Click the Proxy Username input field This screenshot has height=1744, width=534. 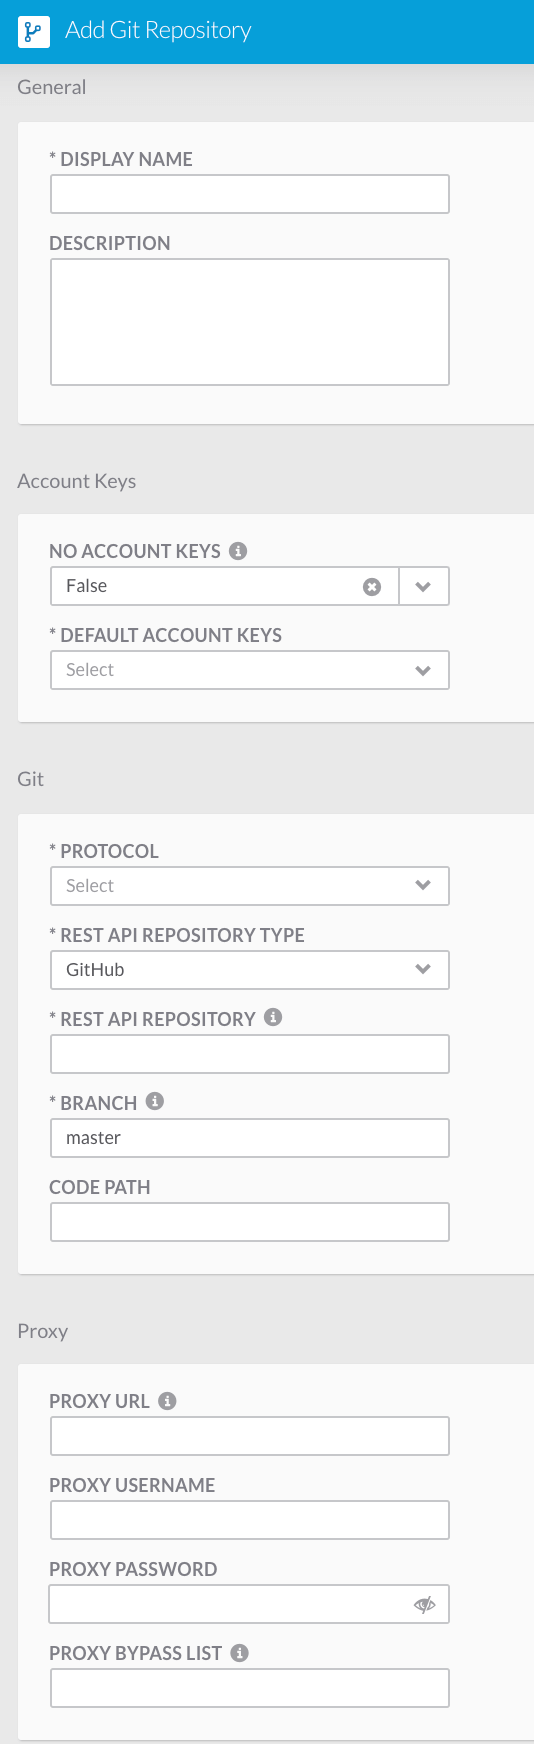pos(250,1520)
